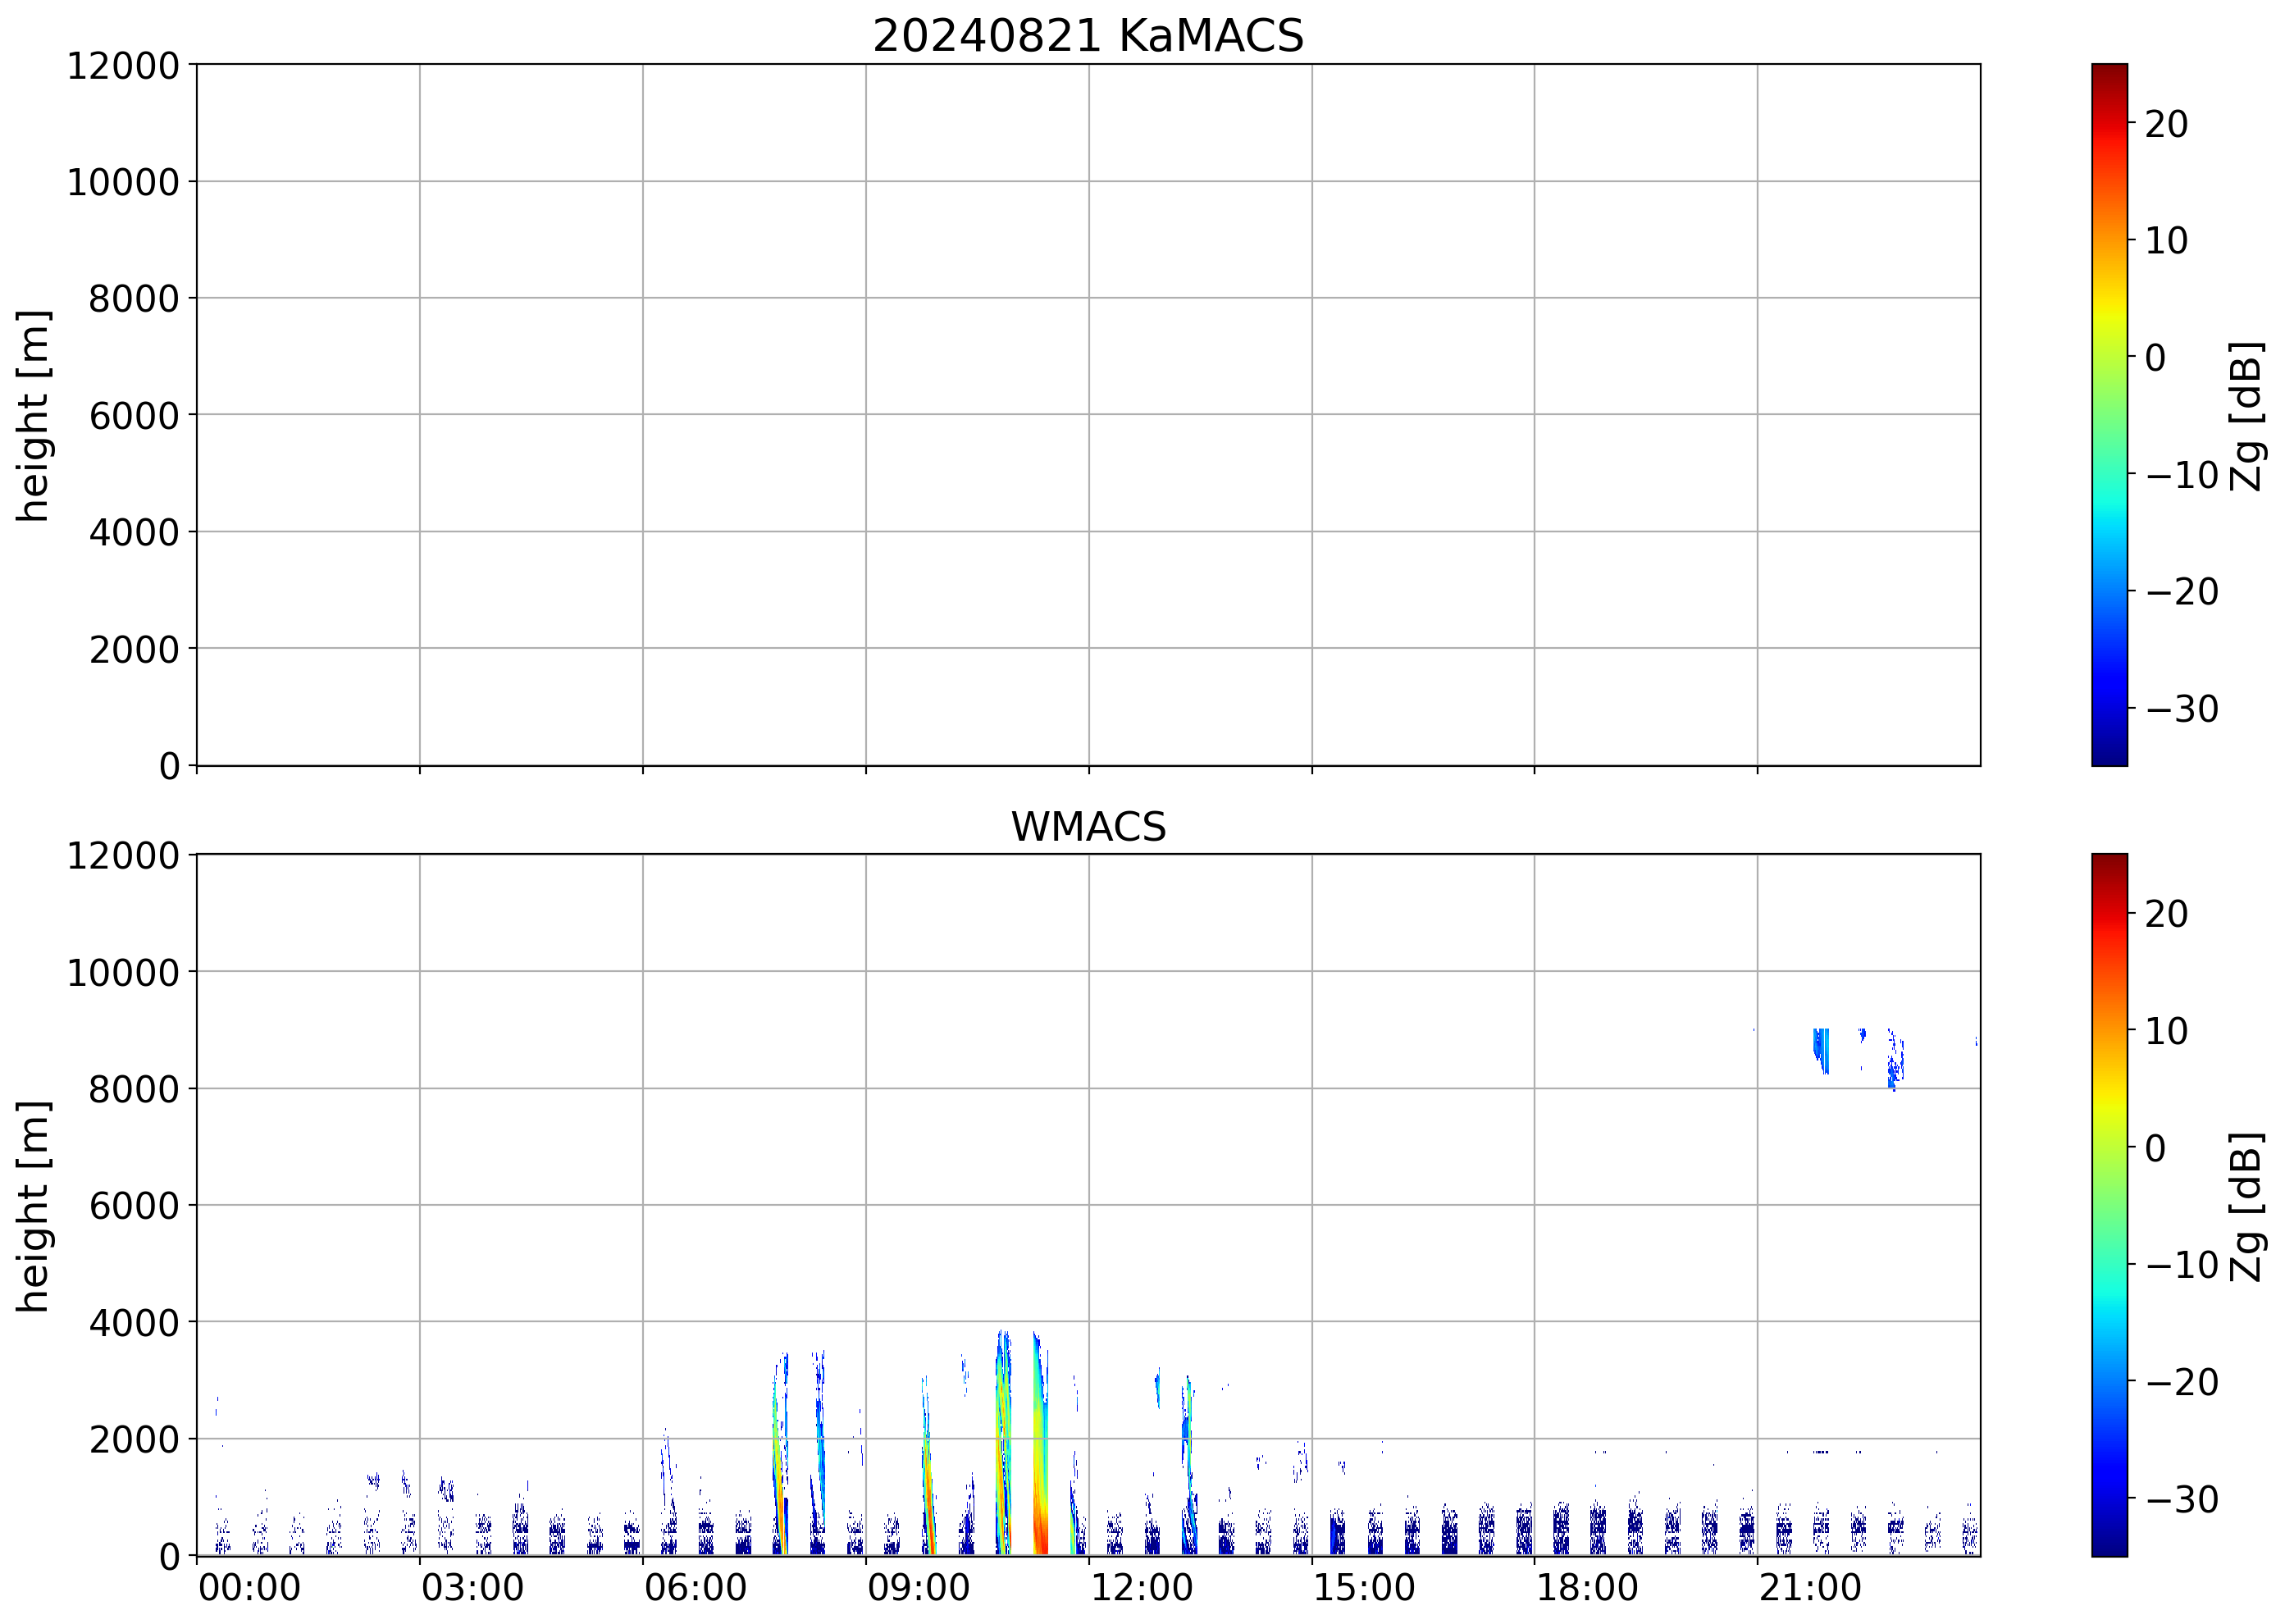Click the 20 label on the top colorbar
The height and width of the screenshot is (1624, 2285).
click(x=2166, y=124)
